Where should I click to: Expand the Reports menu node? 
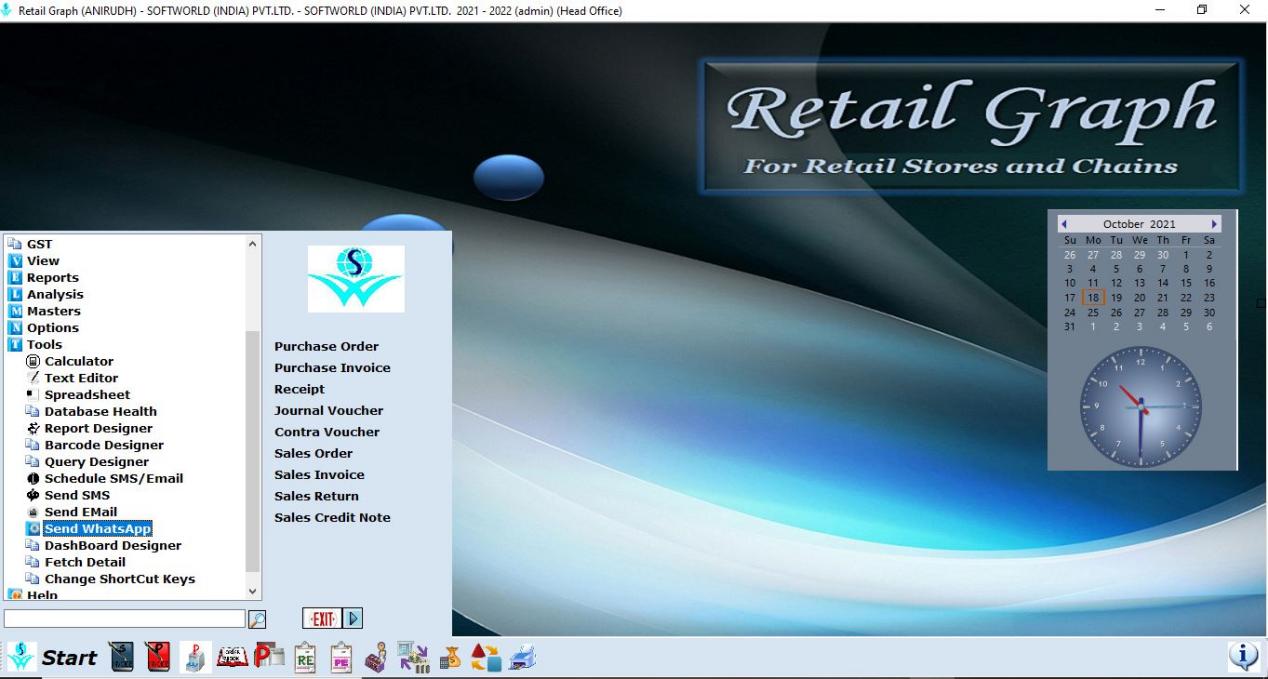[x=15, y=277]
